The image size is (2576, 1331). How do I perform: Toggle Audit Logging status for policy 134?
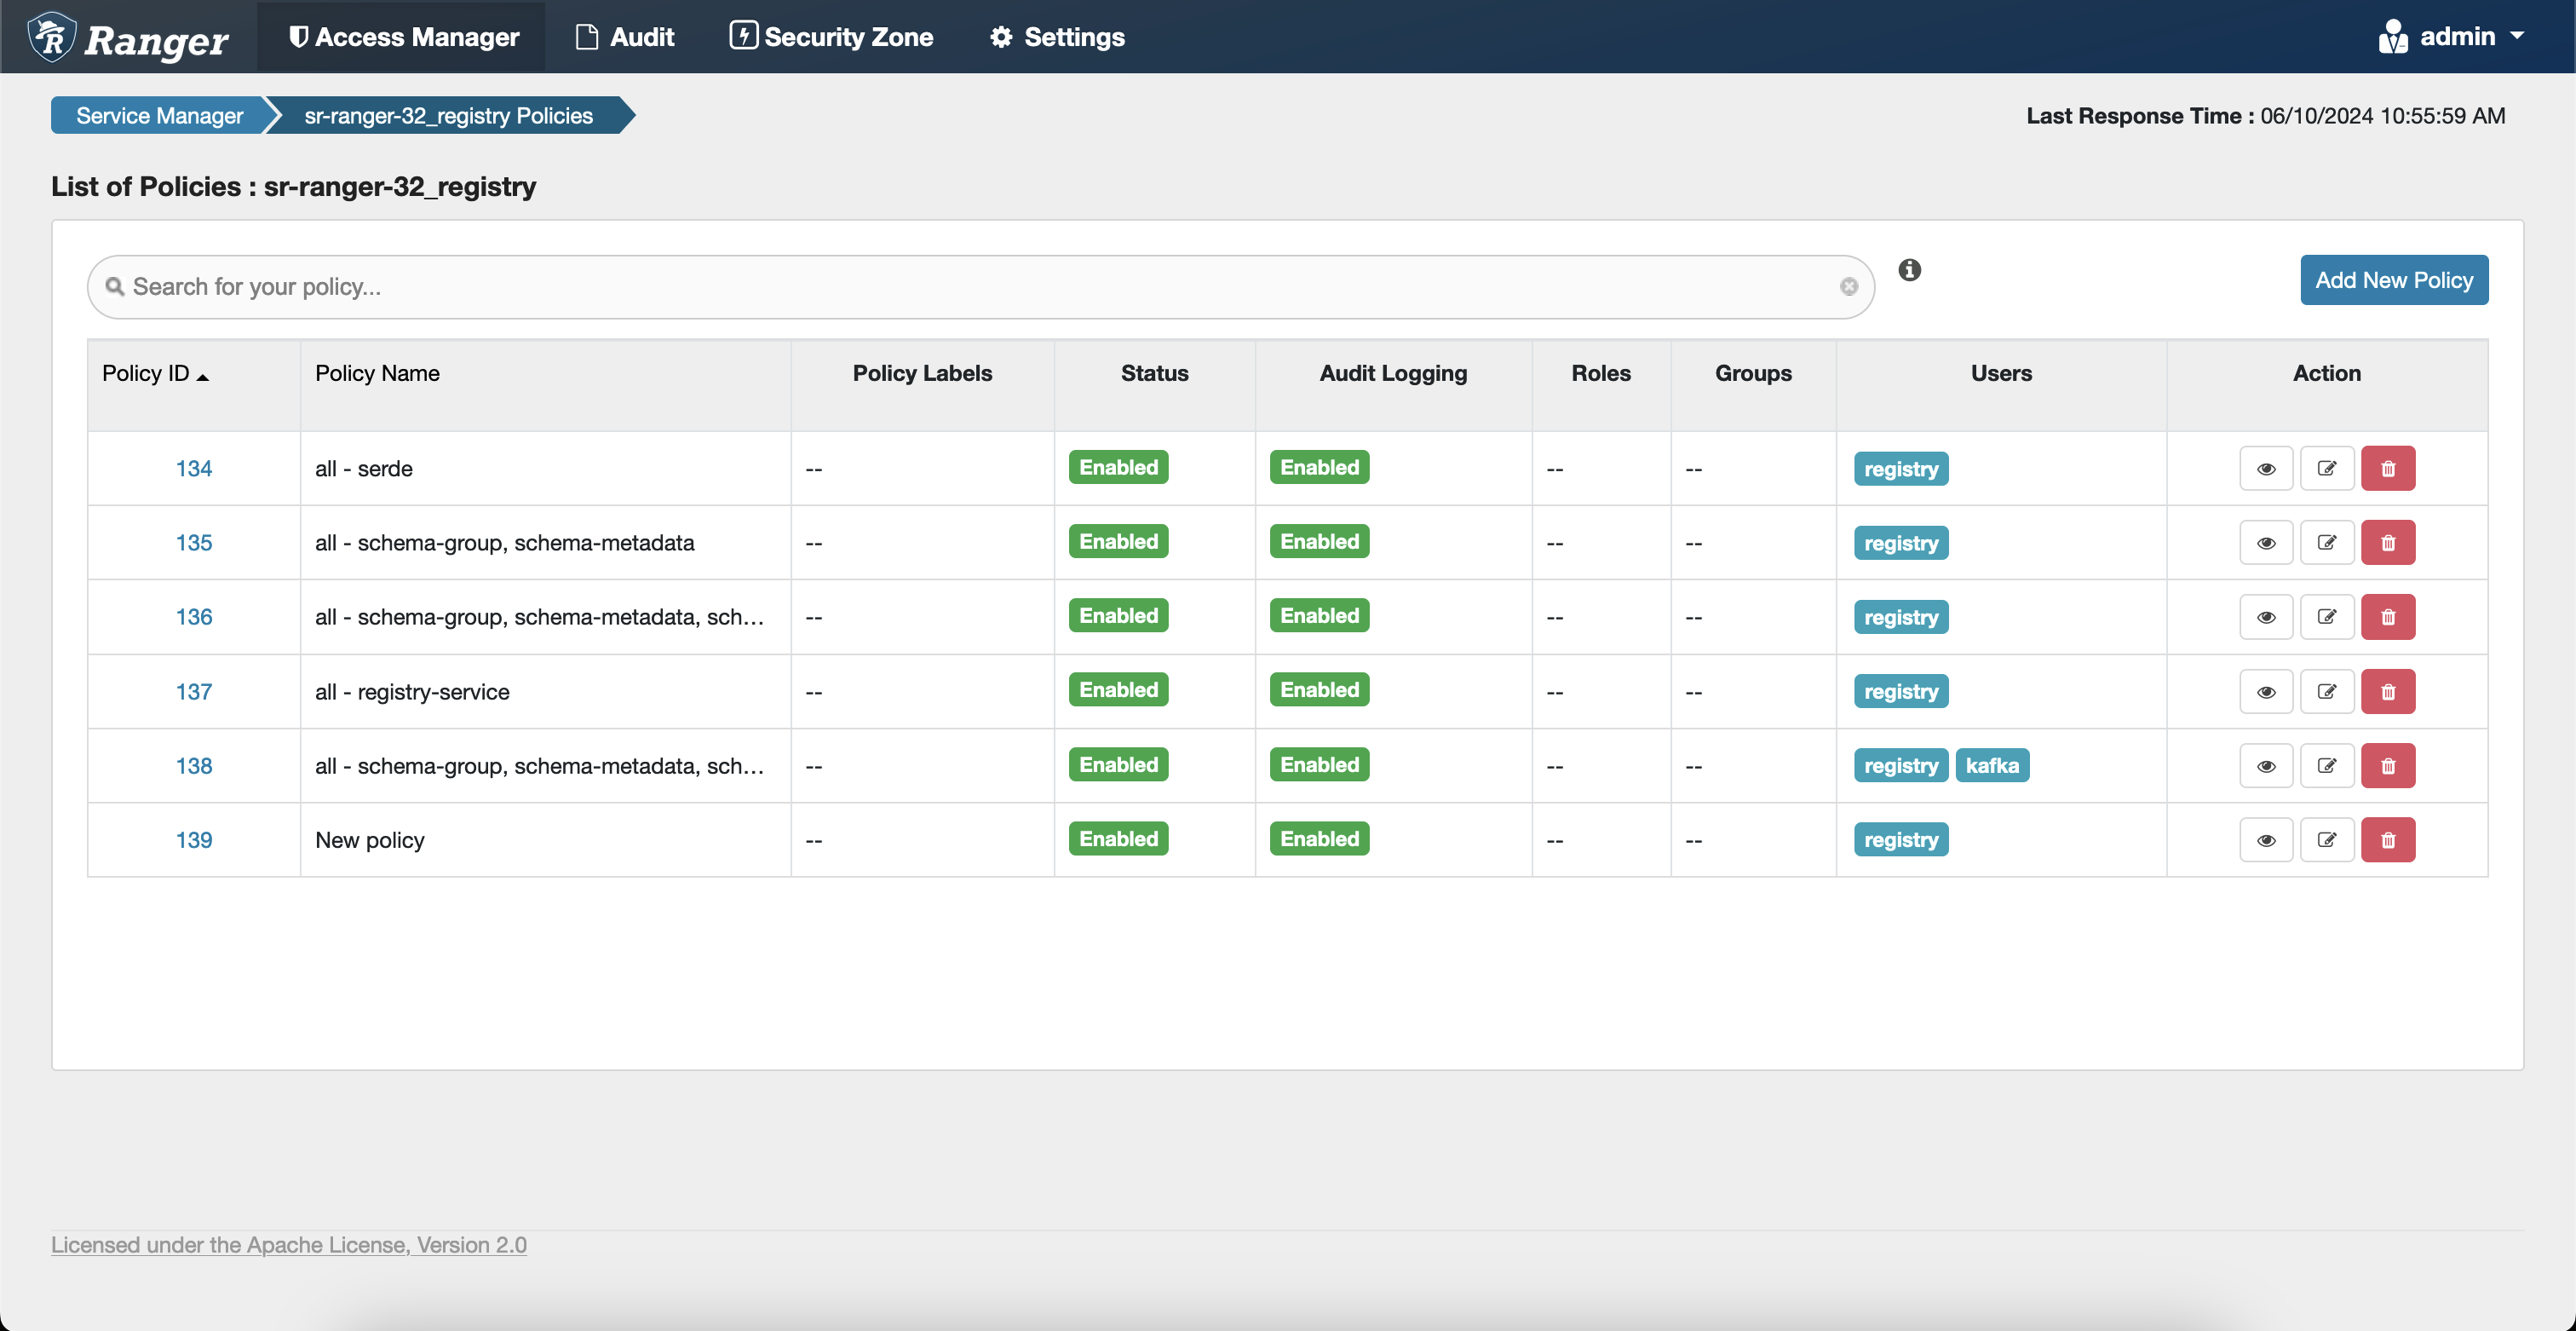click(1320, 467)
